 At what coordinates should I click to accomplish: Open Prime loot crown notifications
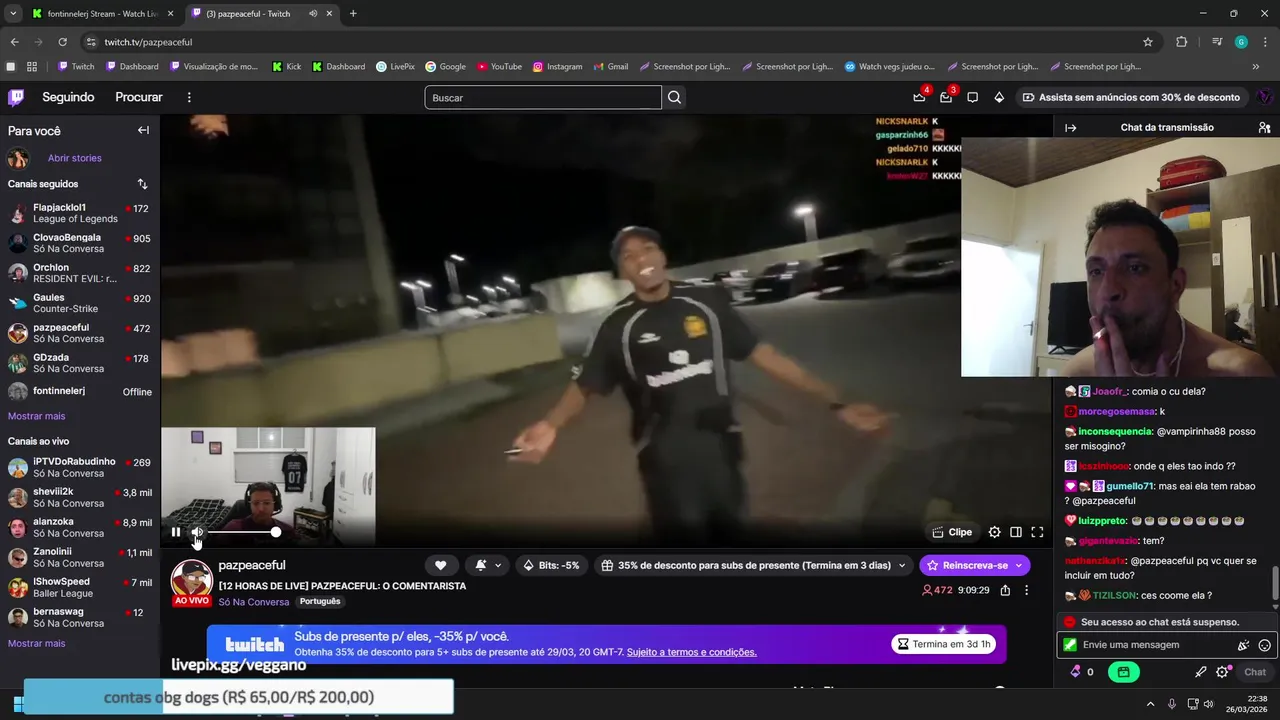pos(919,97)
